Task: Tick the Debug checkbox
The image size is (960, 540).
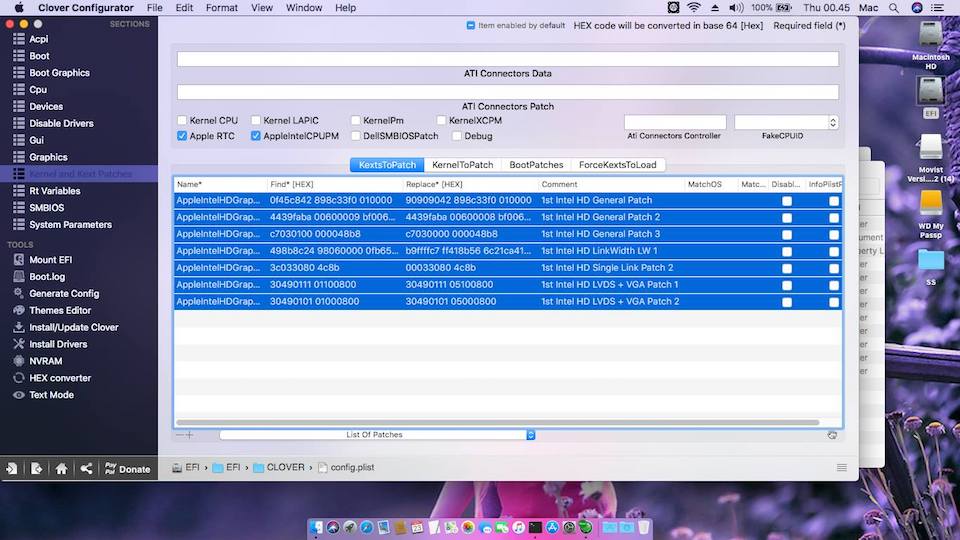Action: point(457,136)
